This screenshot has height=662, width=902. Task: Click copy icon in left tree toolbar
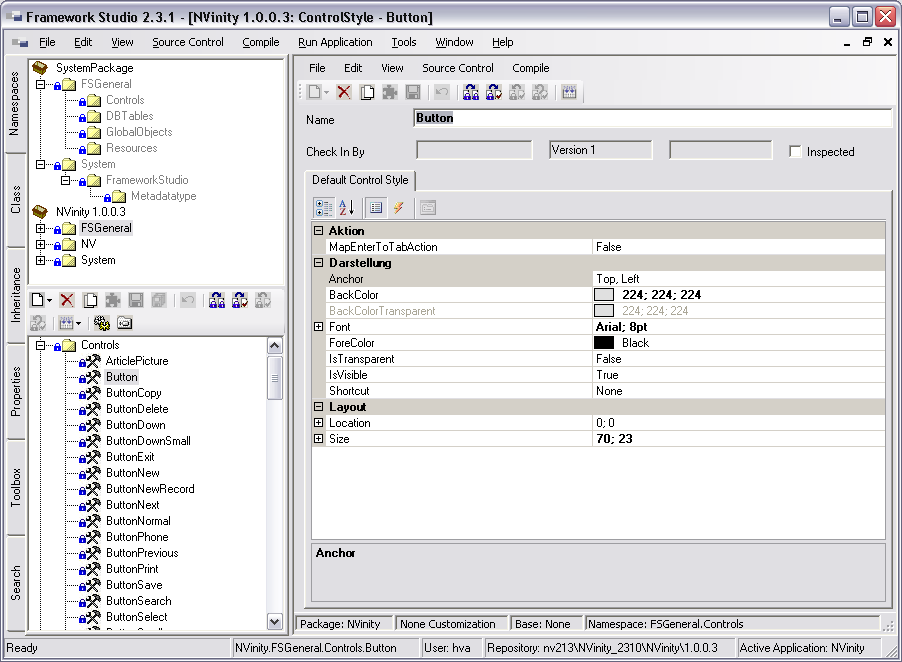[90, 300]
